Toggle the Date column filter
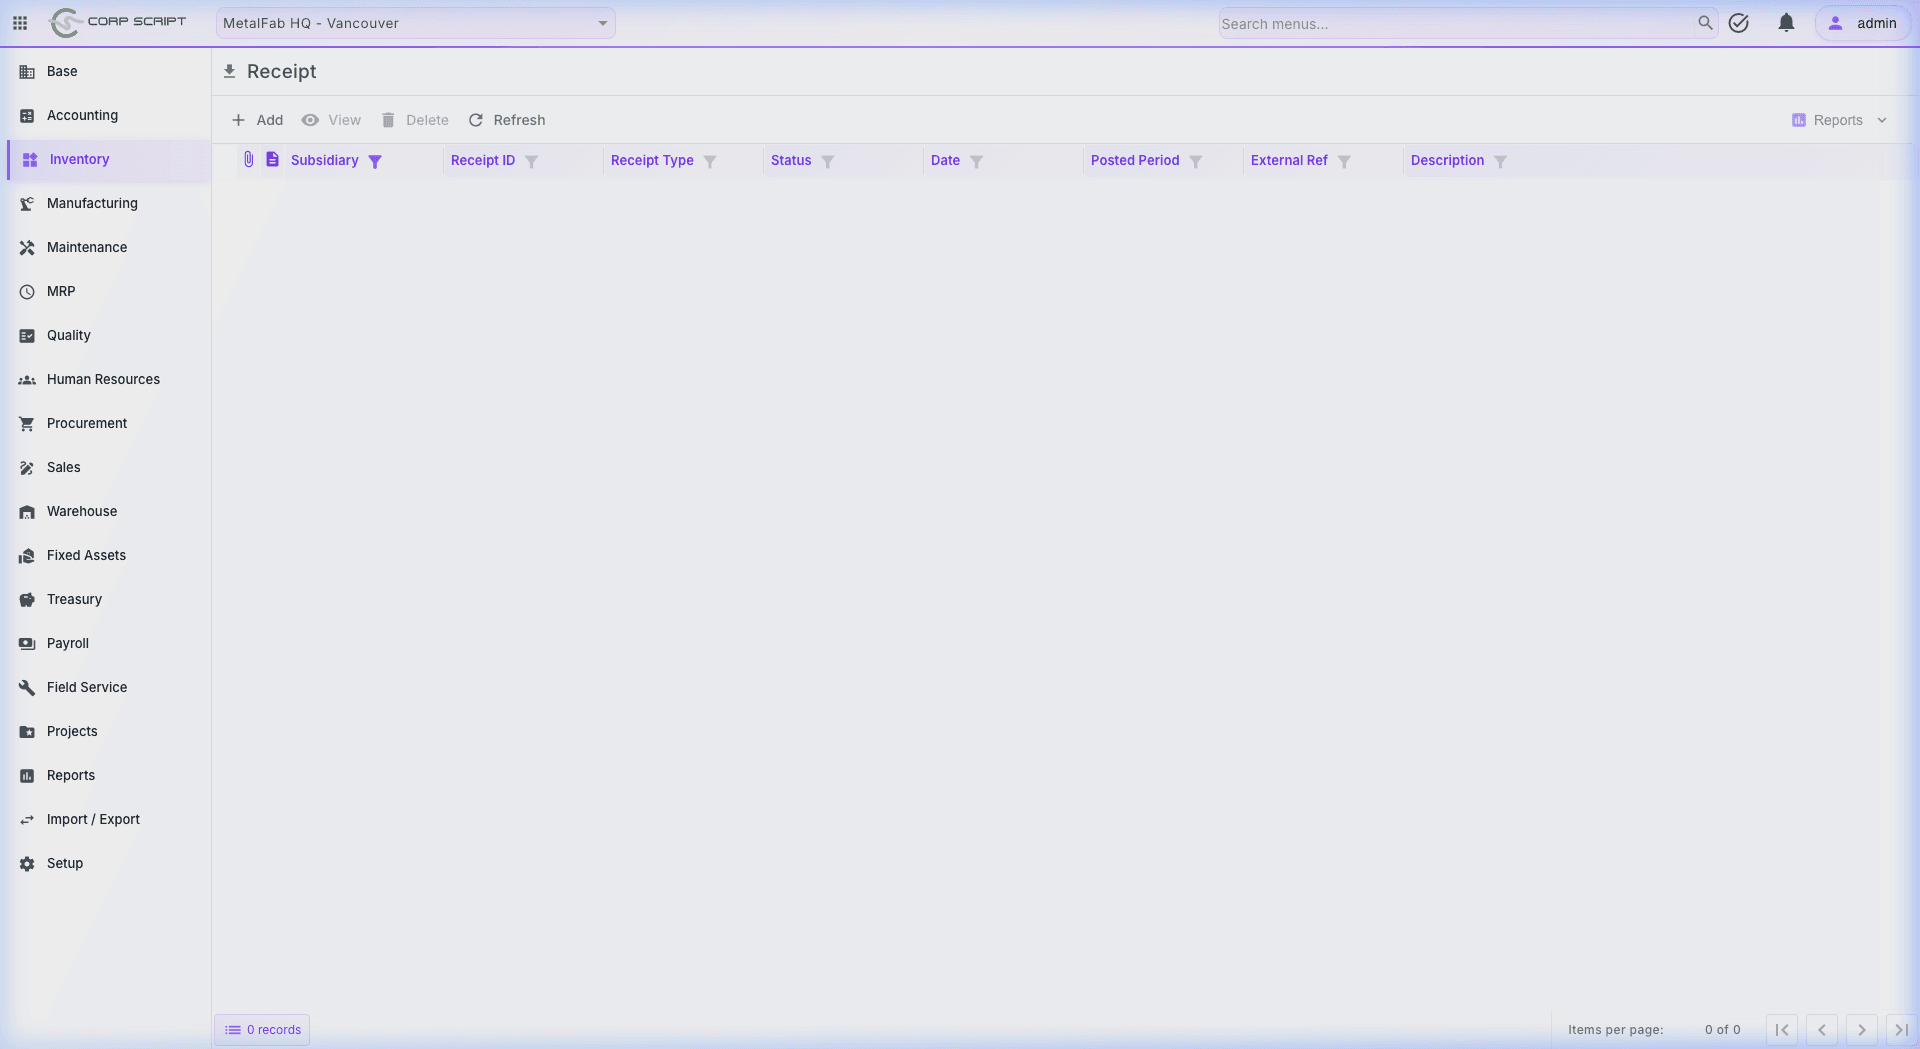Image resolution: width=1920 pixels, height=1049 pixels. point(977,160)
